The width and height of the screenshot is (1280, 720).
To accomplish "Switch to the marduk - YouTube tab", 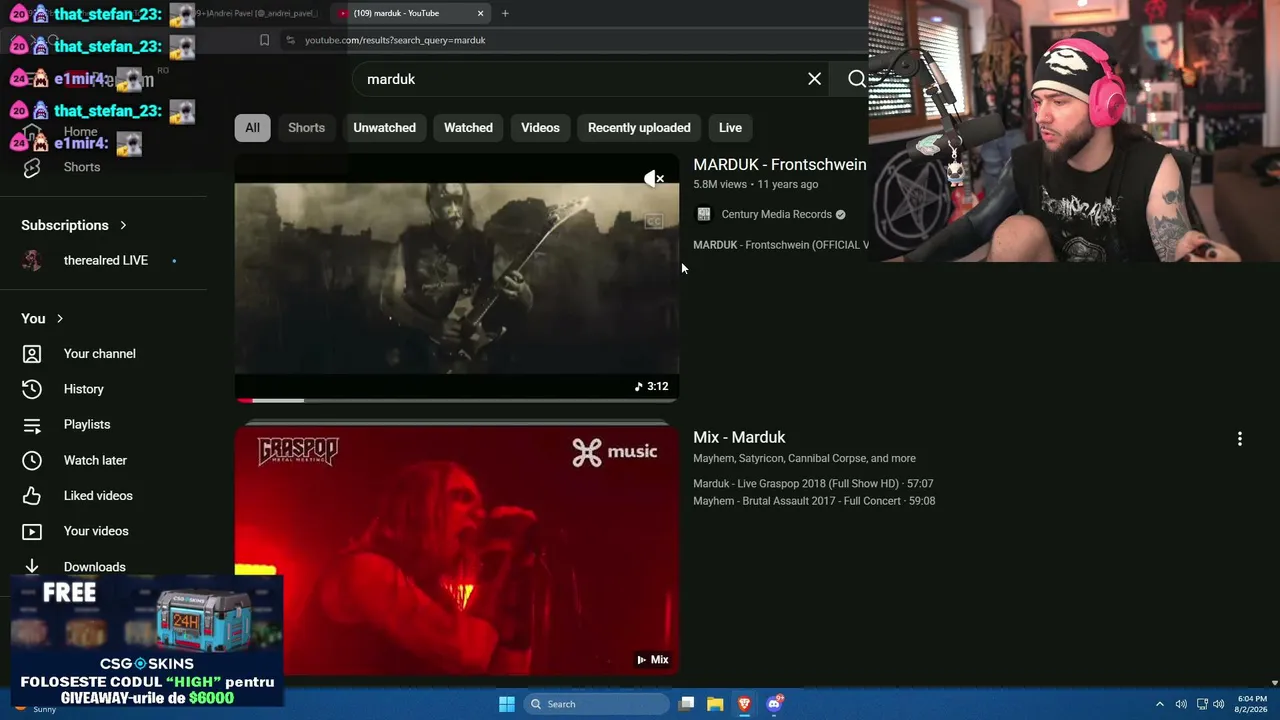I will pyautogui.click(x=410, y=13).
